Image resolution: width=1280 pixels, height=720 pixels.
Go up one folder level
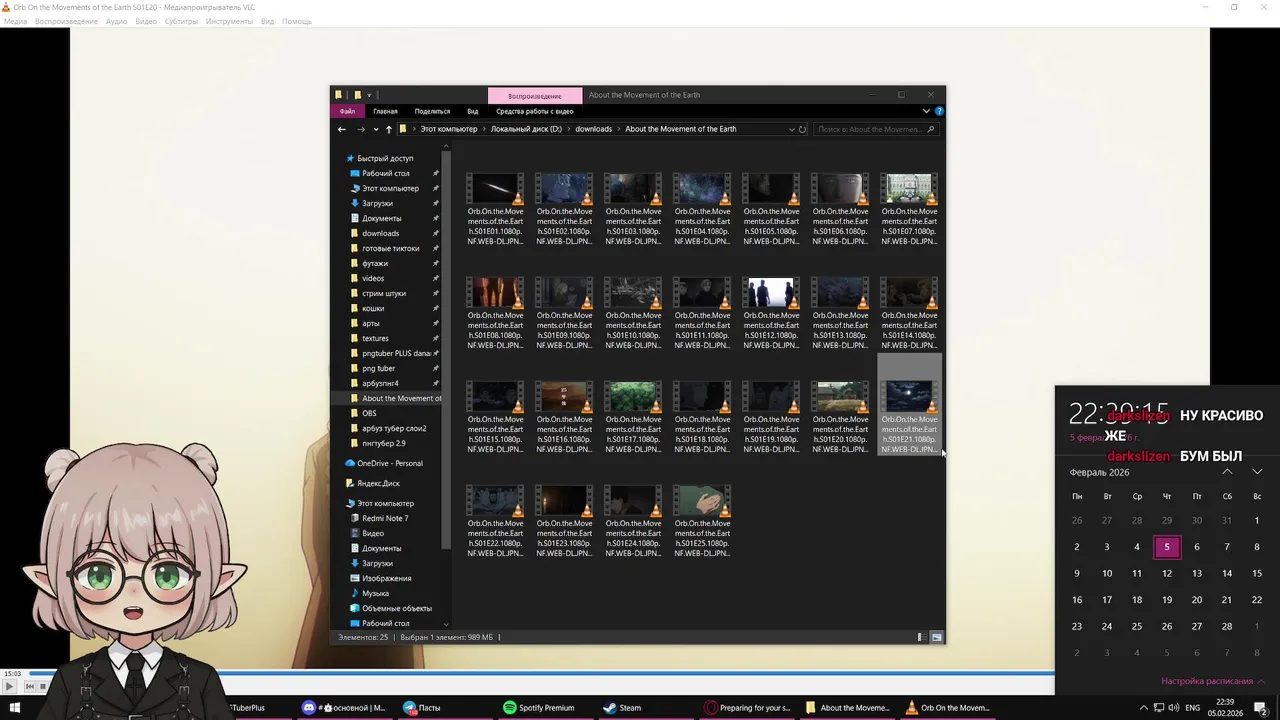pos(389,129)
